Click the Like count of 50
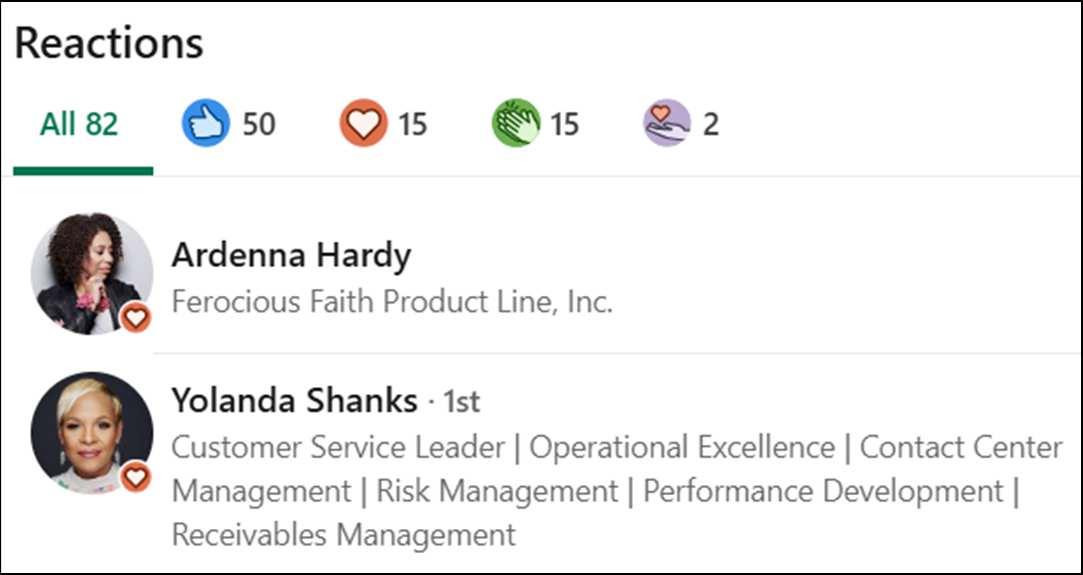 pyautogui.click(x=259, y=125)
